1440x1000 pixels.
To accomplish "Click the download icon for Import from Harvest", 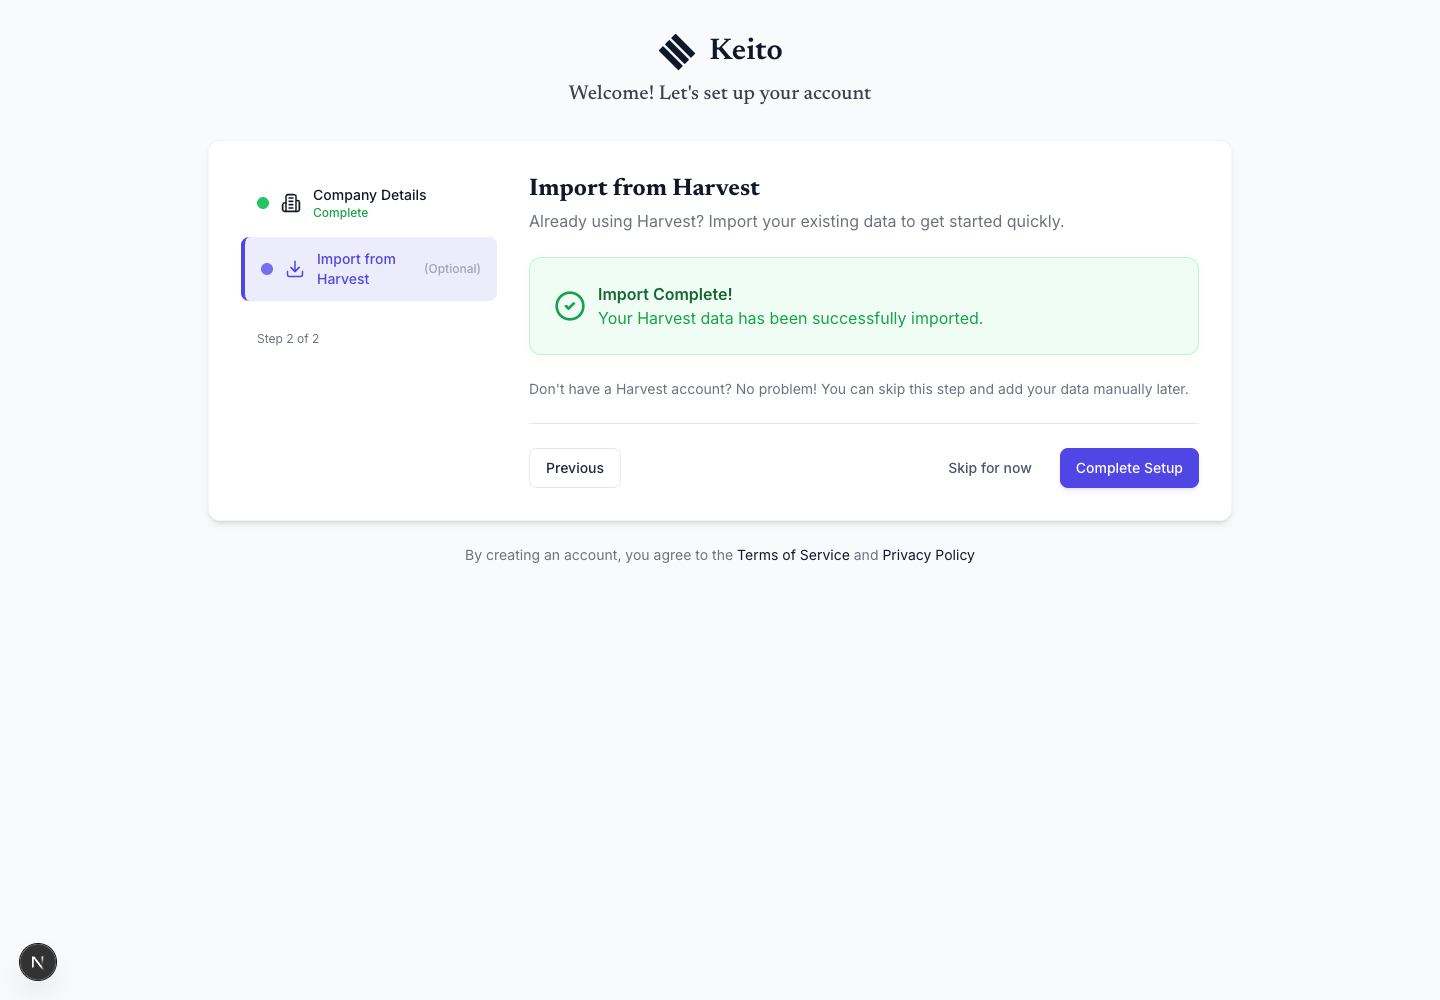I will (295, 269).
